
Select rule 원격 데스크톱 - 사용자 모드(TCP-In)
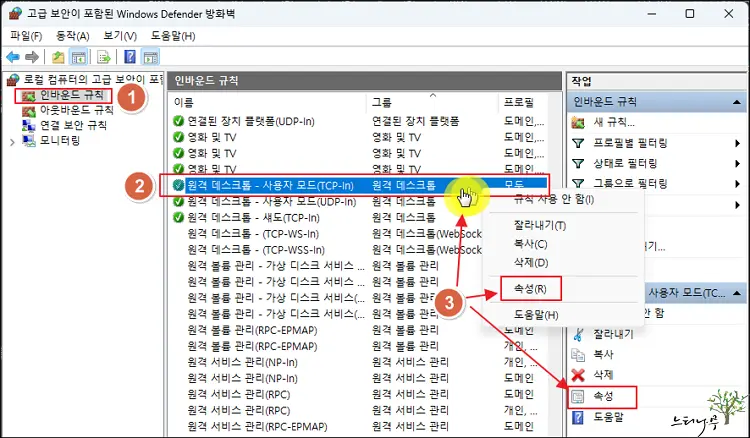[270, 186]
